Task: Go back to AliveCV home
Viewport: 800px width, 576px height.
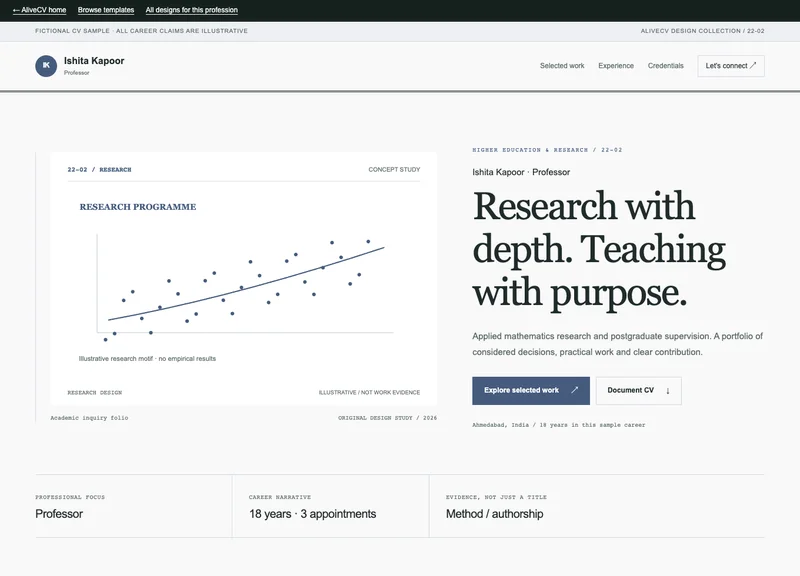Action: coord(39,10)
